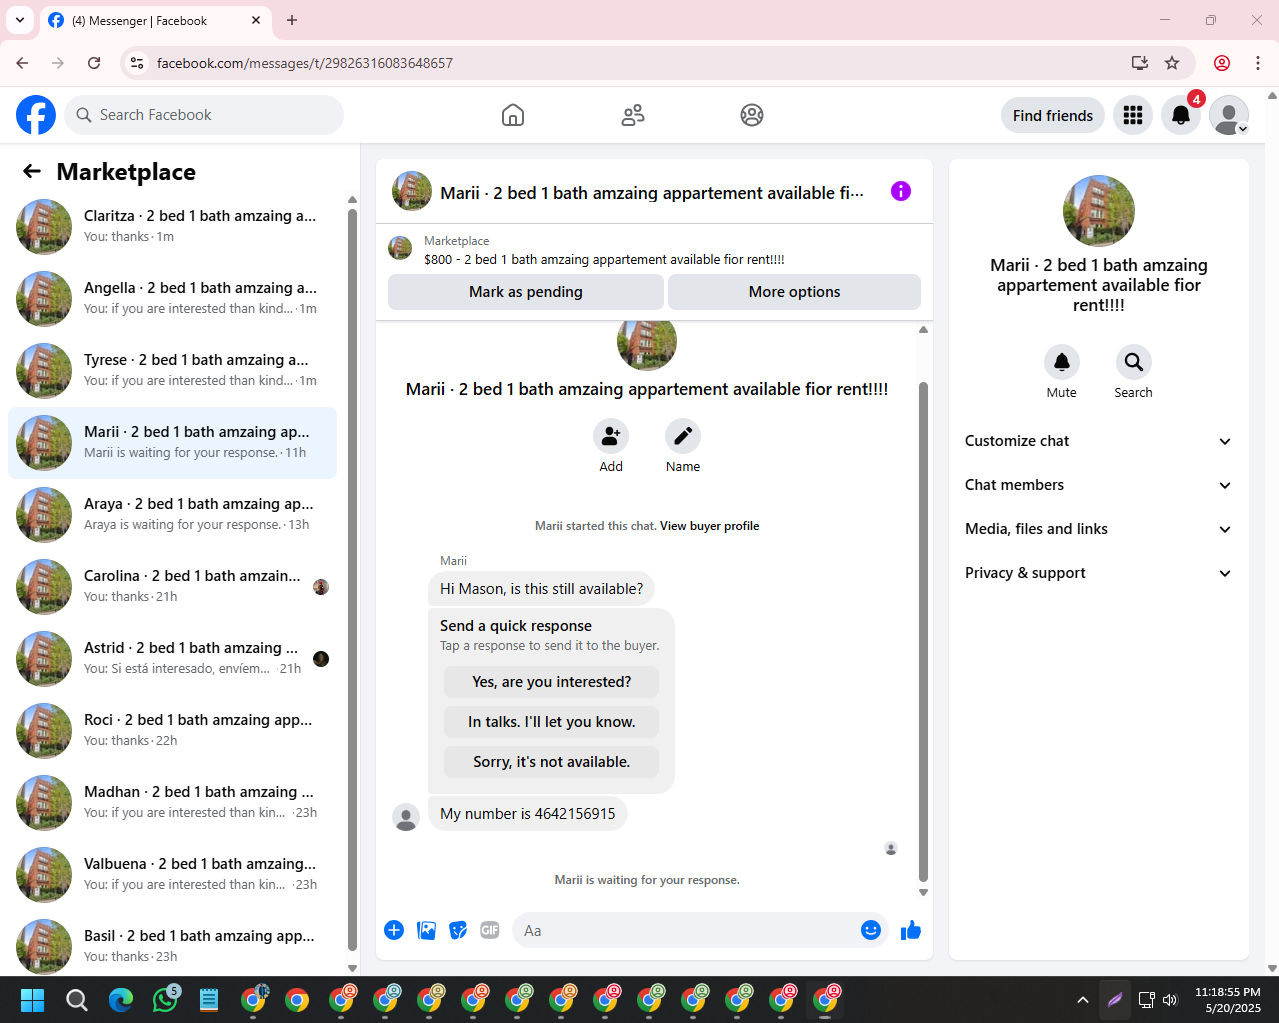Go to the Home feed icon
Screen dimensions: 1279x1023
coord(513,115)
